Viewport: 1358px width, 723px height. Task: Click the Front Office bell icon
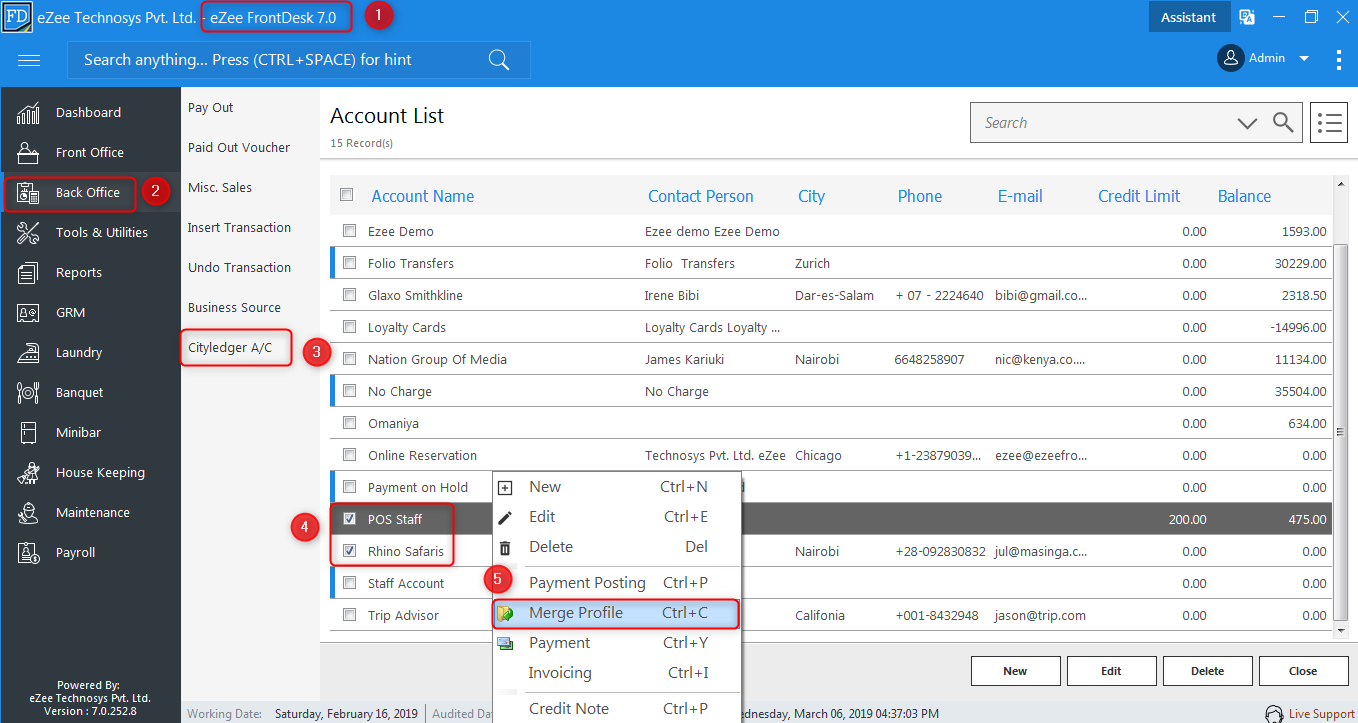[x=28, y=153]
